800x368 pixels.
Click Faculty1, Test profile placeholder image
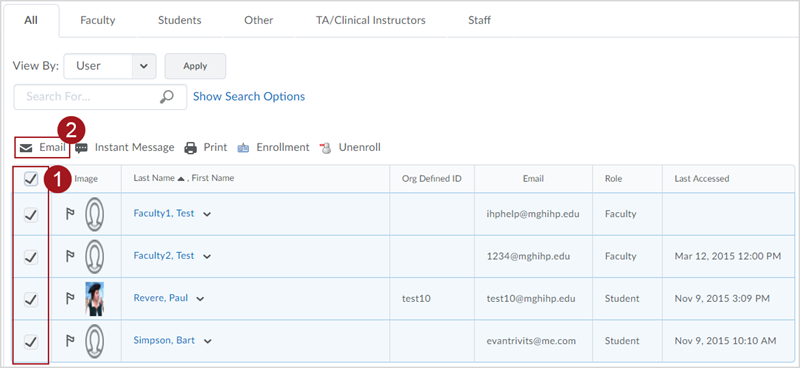[x=94, y=214]
